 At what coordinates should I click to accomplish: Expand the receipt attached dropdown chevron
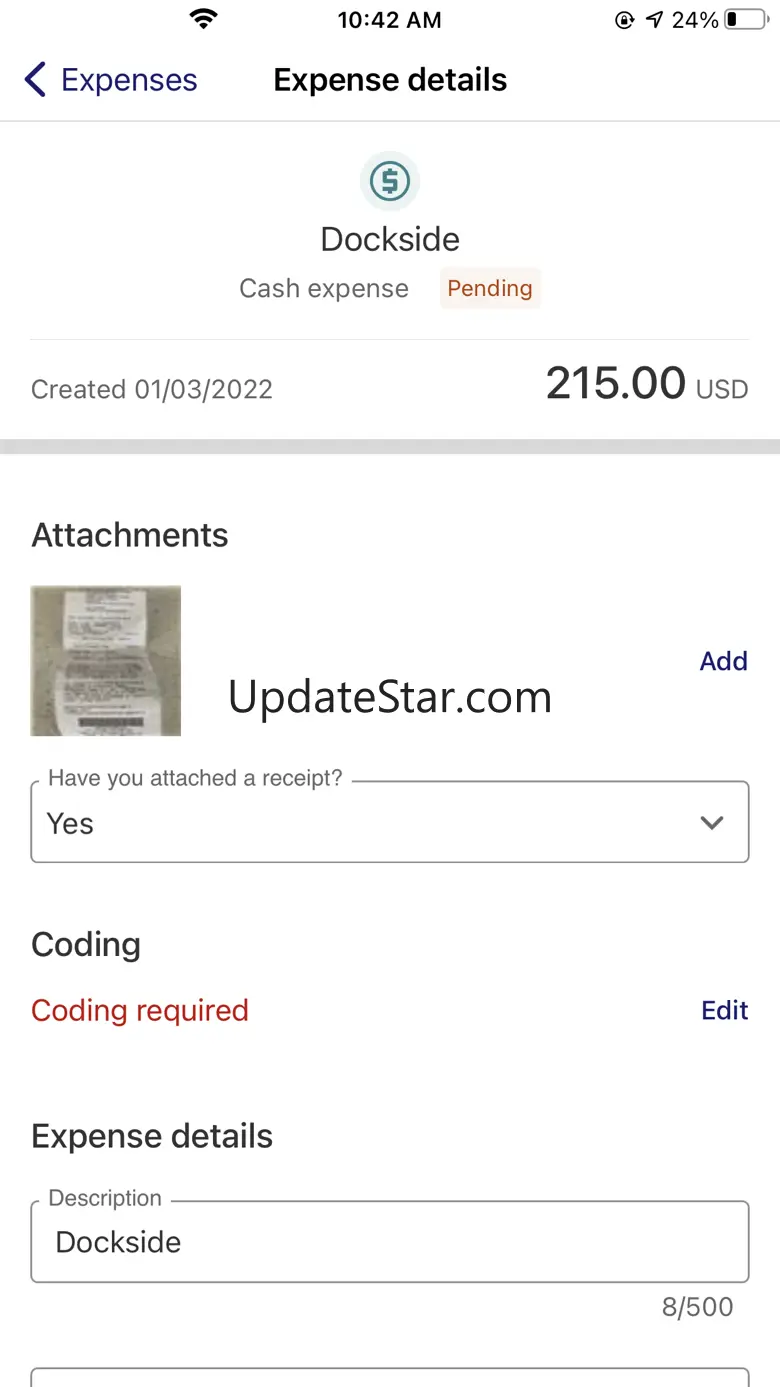[712, 823]
